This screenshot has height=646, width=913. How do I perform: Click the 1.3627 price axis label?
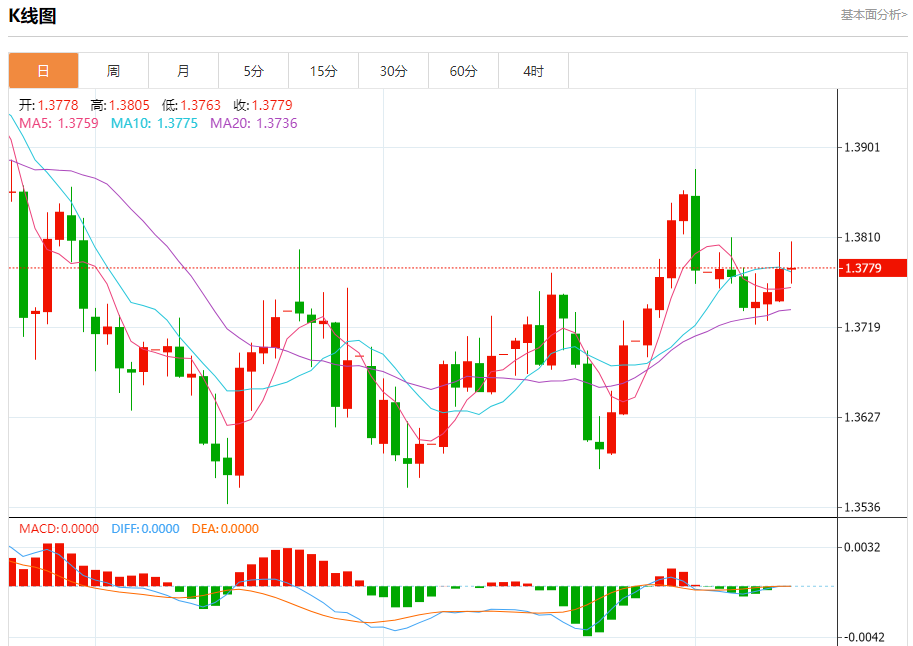pos(862,417)
